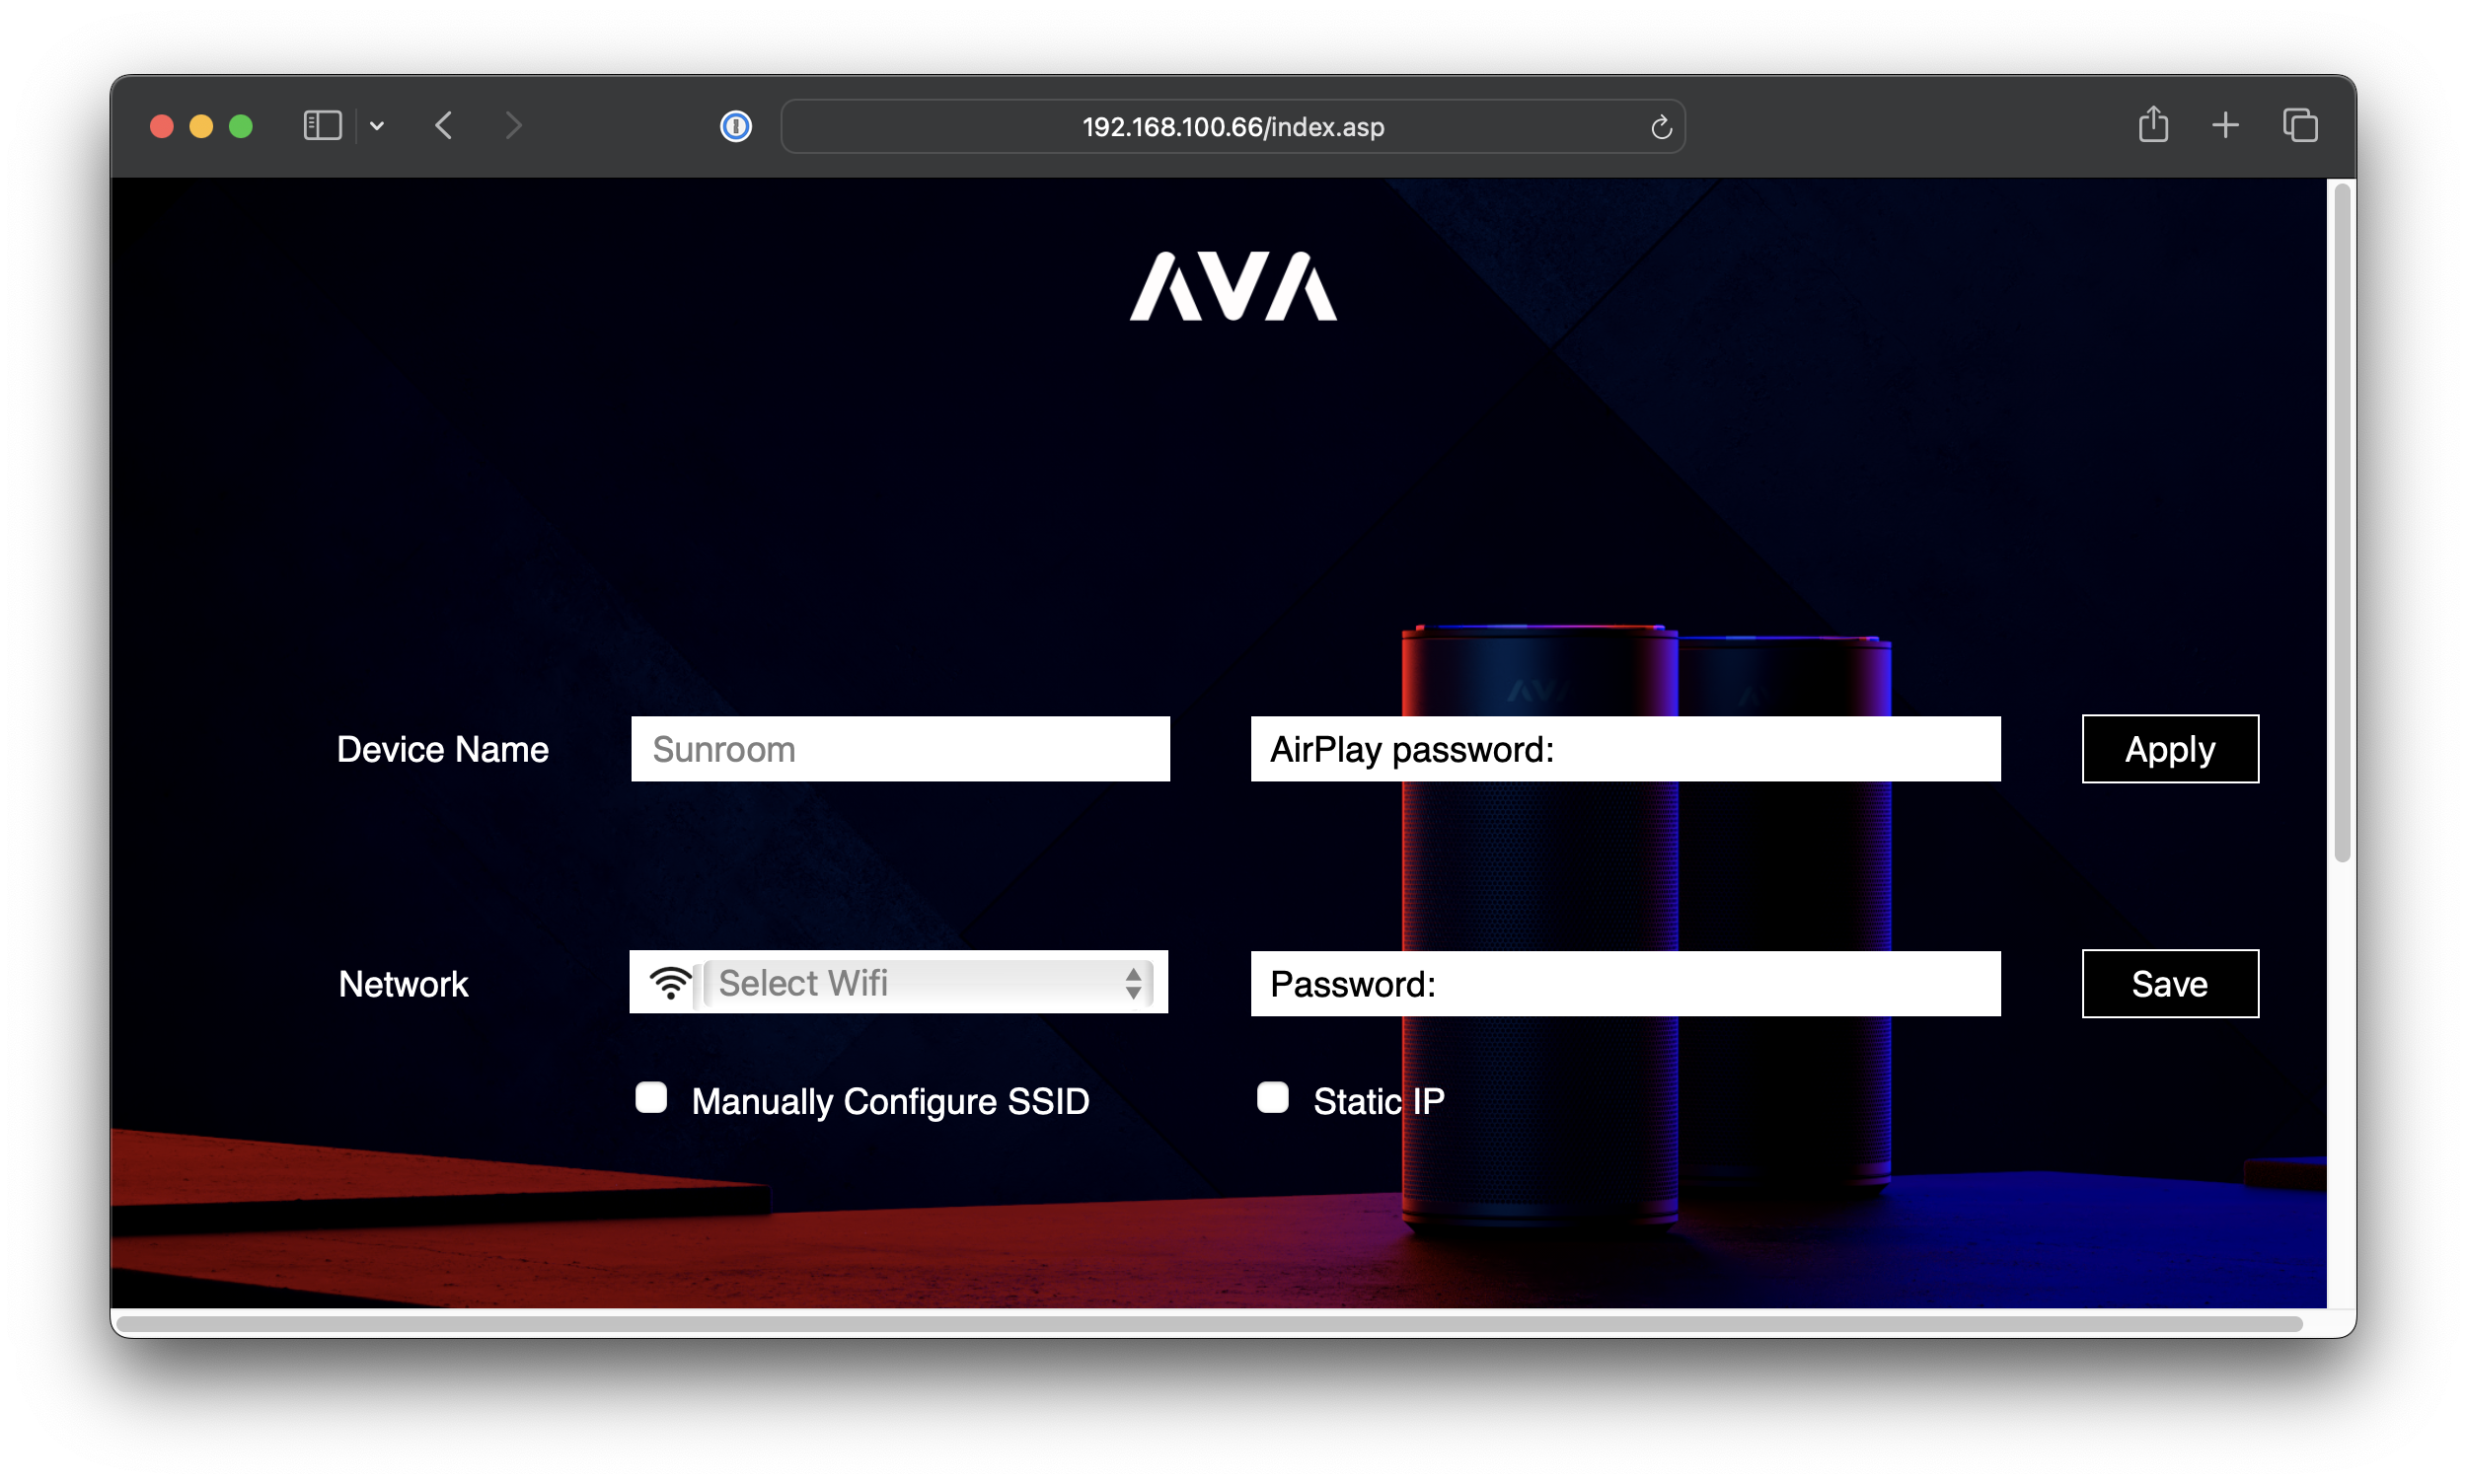
Task: Click the back navigation arrow
Action: pos(445,125)
